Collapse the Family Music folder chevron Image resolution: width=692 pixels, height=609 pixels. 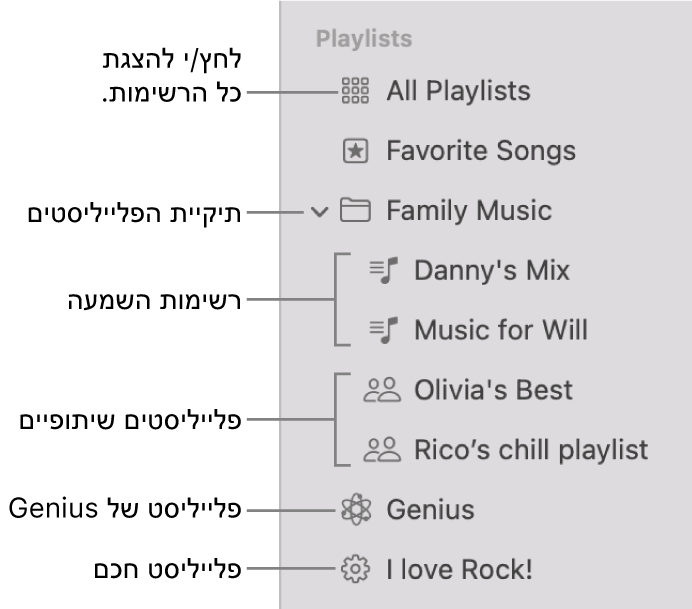pyautogui.click(x=319, y=211)
